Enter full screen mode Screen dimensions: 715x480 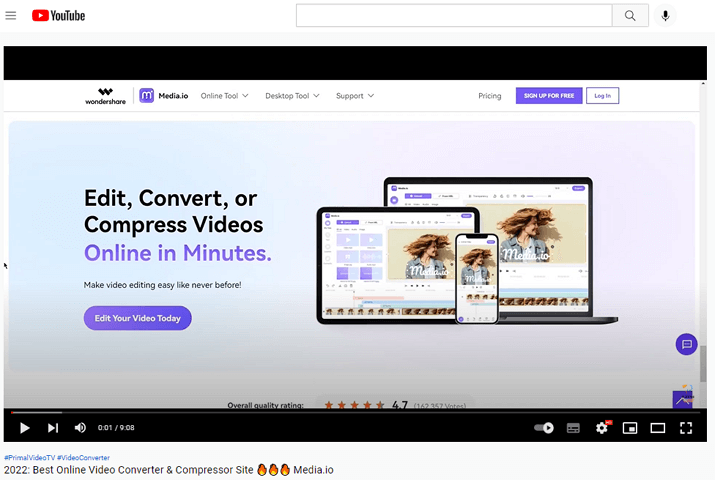pyautogui.click(x=686, y=428)
